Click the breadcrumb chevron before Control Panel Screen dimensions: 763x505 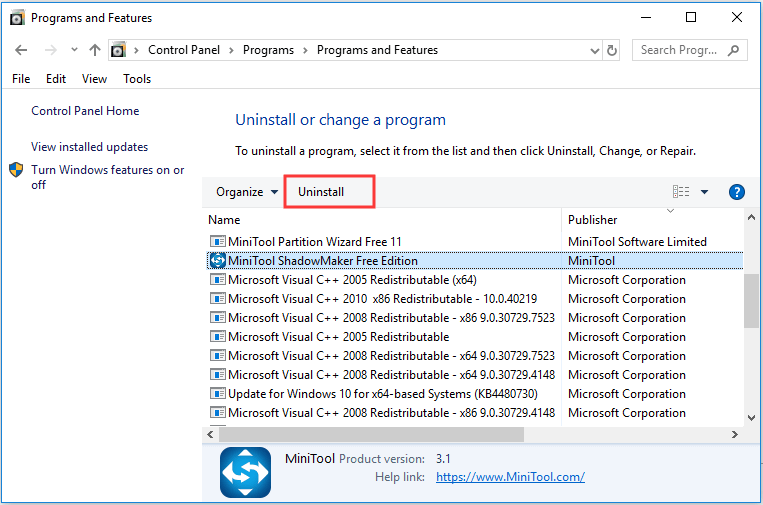tap(136, 51)
